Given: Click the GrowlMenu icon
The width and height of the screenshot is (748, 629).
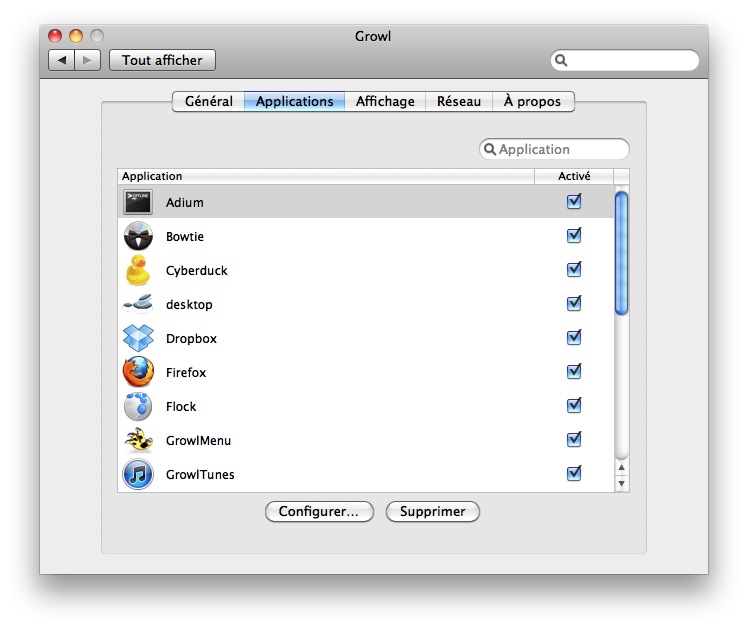Looking at the screenshot, I should [x=138, y=440].
